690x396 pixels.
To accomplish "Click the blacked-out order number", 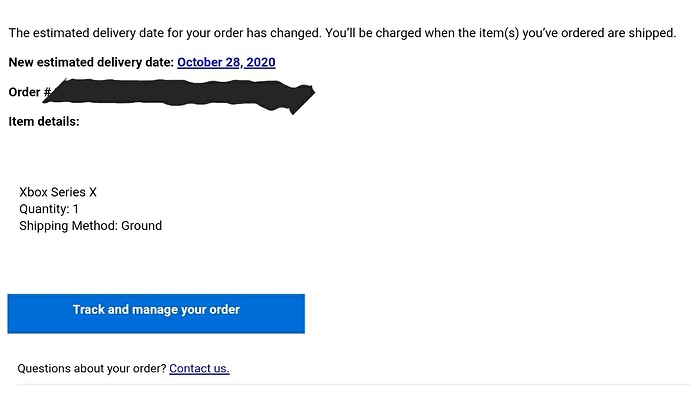I will coord(180,95).
